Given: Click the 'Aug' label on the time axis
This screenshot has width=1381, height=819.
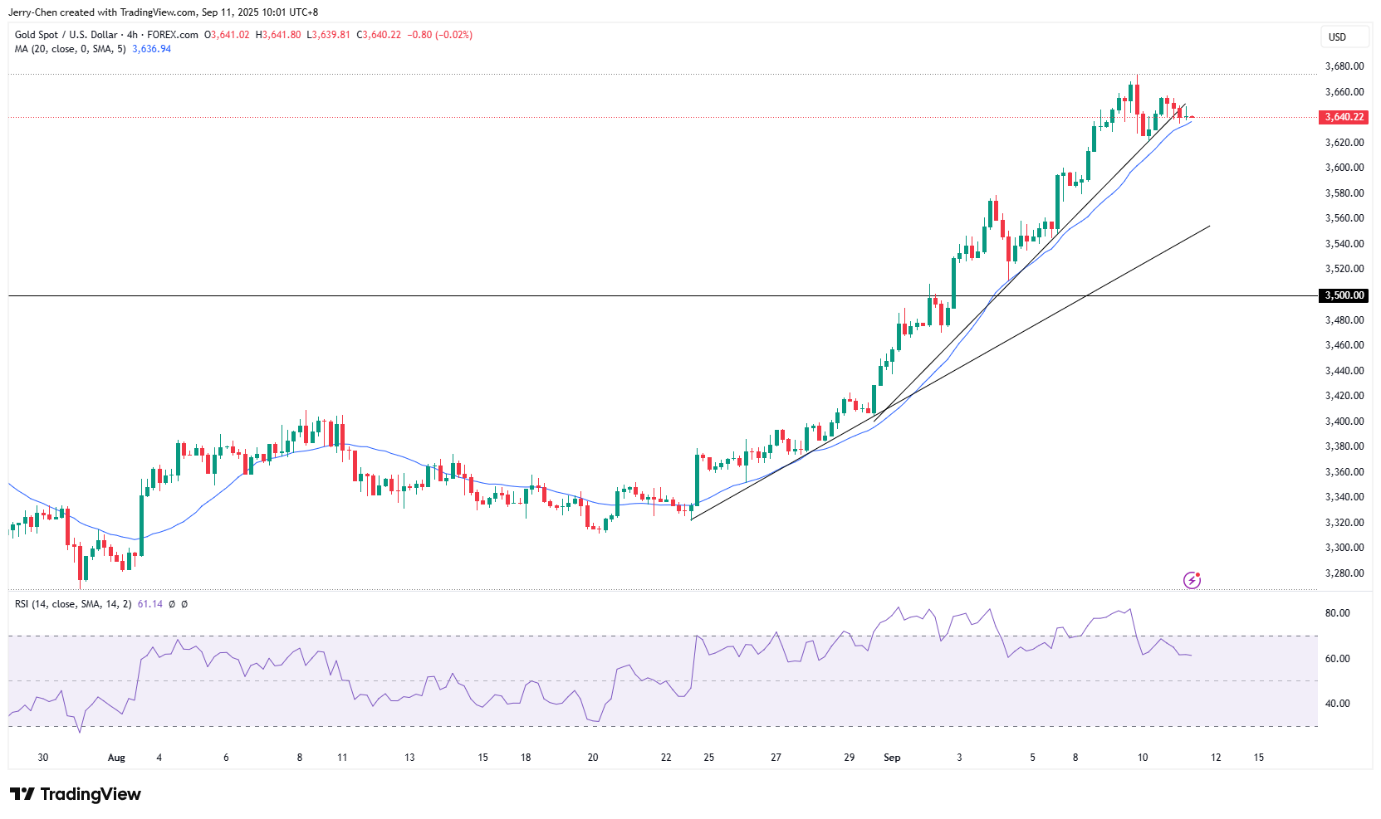Looking at the screenshot, I should 117,758.
